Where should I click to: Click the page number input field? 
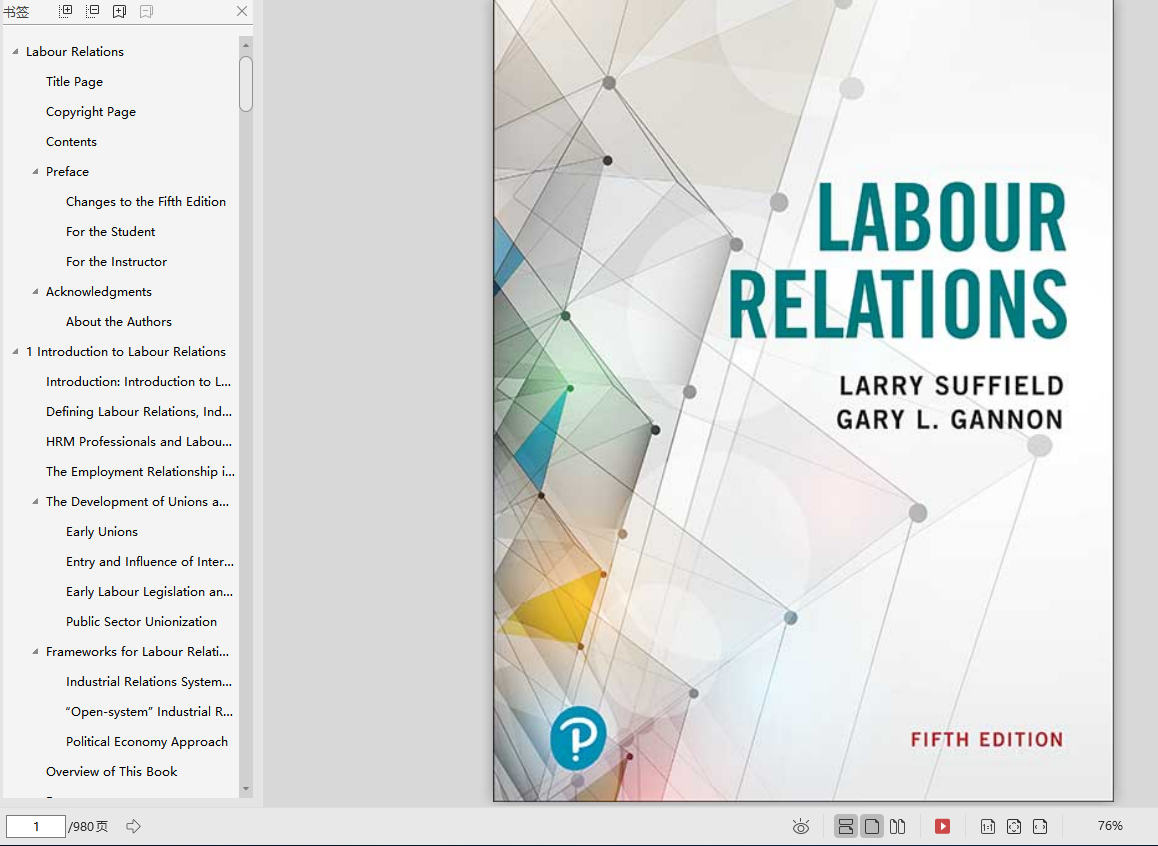(35, 826)
